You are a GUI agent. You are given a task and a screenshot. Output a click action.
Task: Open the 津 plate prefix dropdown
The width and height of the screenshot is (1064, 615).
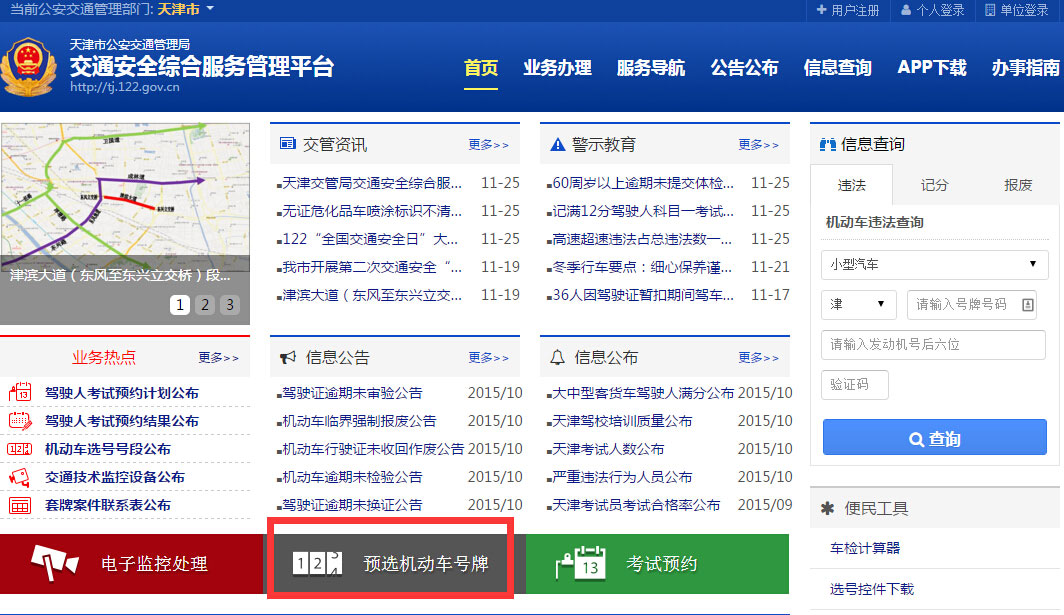(x=858, y=304)
